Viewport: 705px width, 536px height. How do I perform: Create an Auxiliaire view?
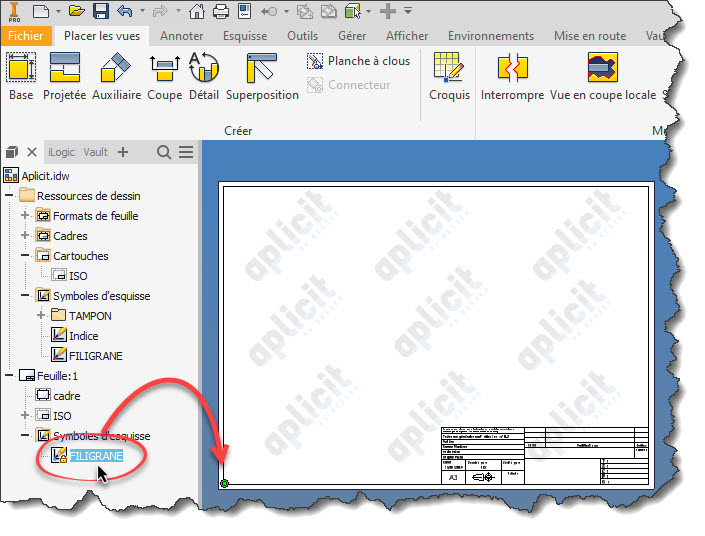tap(116, 77)
